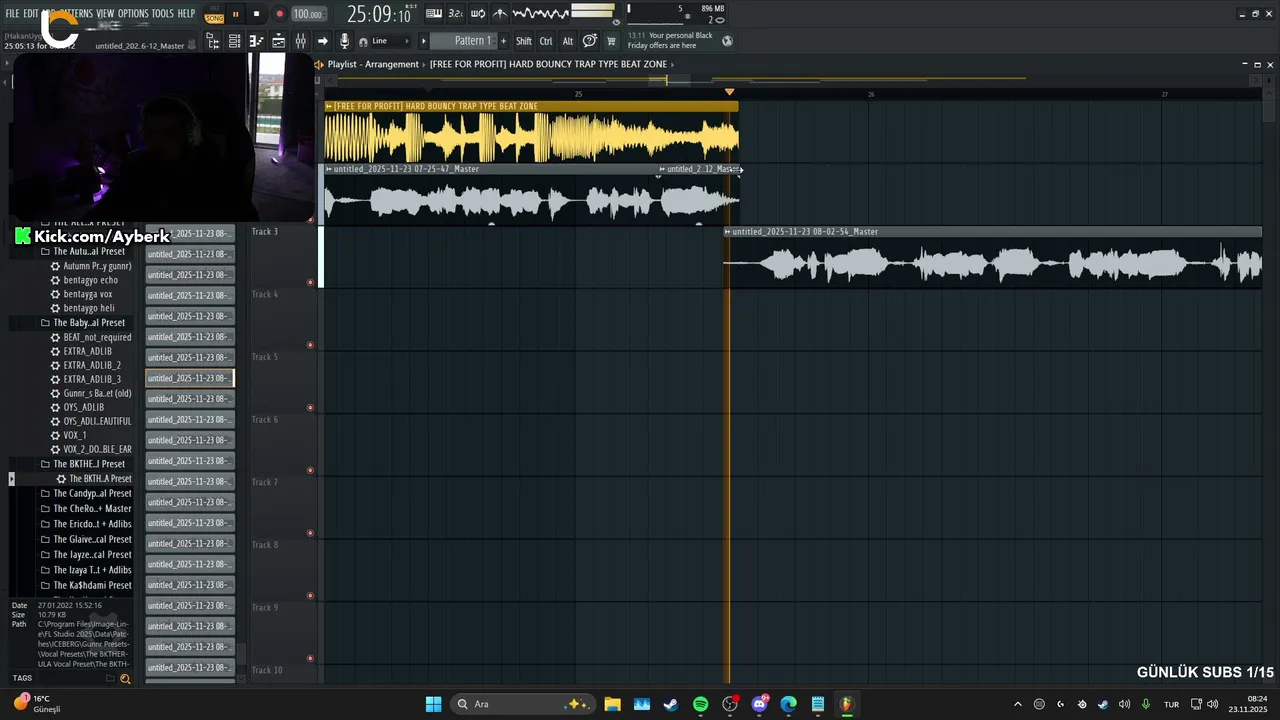The image size is (1280, 720).
Task: Open the online shop cart icon
Action: [611, 41]
